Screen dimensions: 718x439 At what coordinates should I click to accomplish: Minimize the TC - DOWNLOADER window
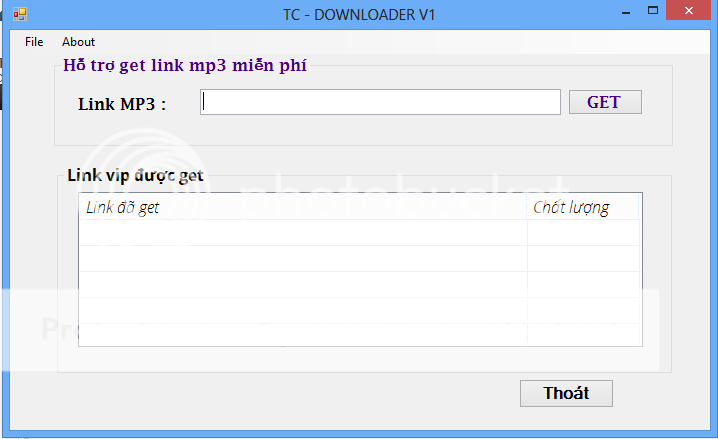[626, 12]
